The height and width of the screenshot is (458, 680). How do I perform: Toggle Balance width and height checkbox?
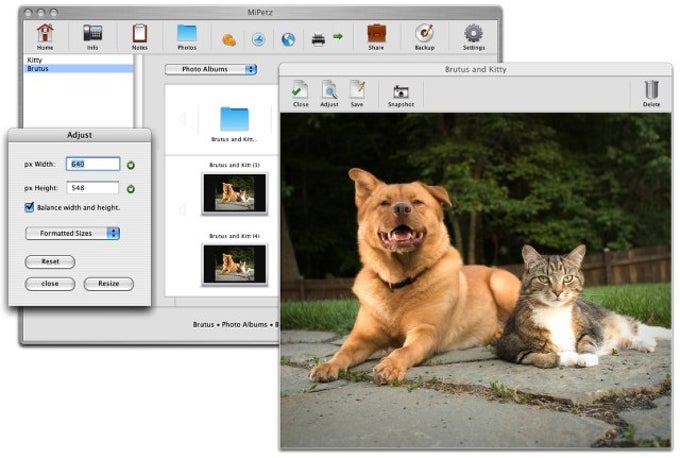pyautogui.click(x=29, y=207)
